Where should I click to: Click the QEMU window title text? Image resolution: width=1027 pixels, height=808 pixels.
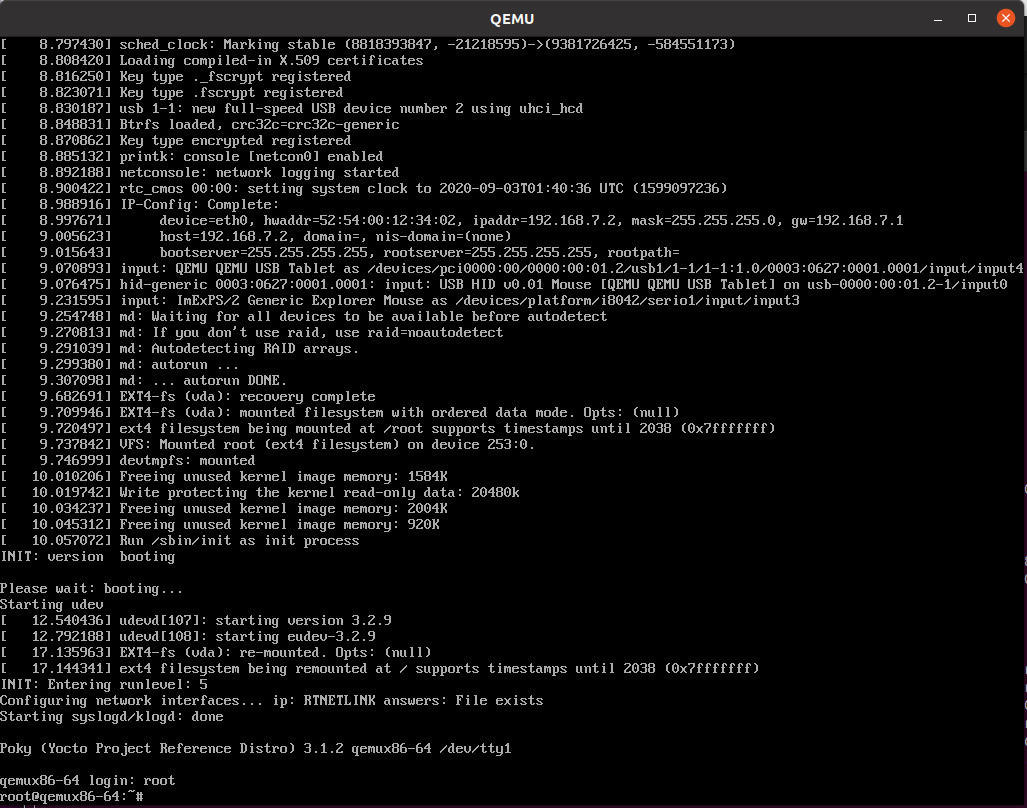click(512, 19)
